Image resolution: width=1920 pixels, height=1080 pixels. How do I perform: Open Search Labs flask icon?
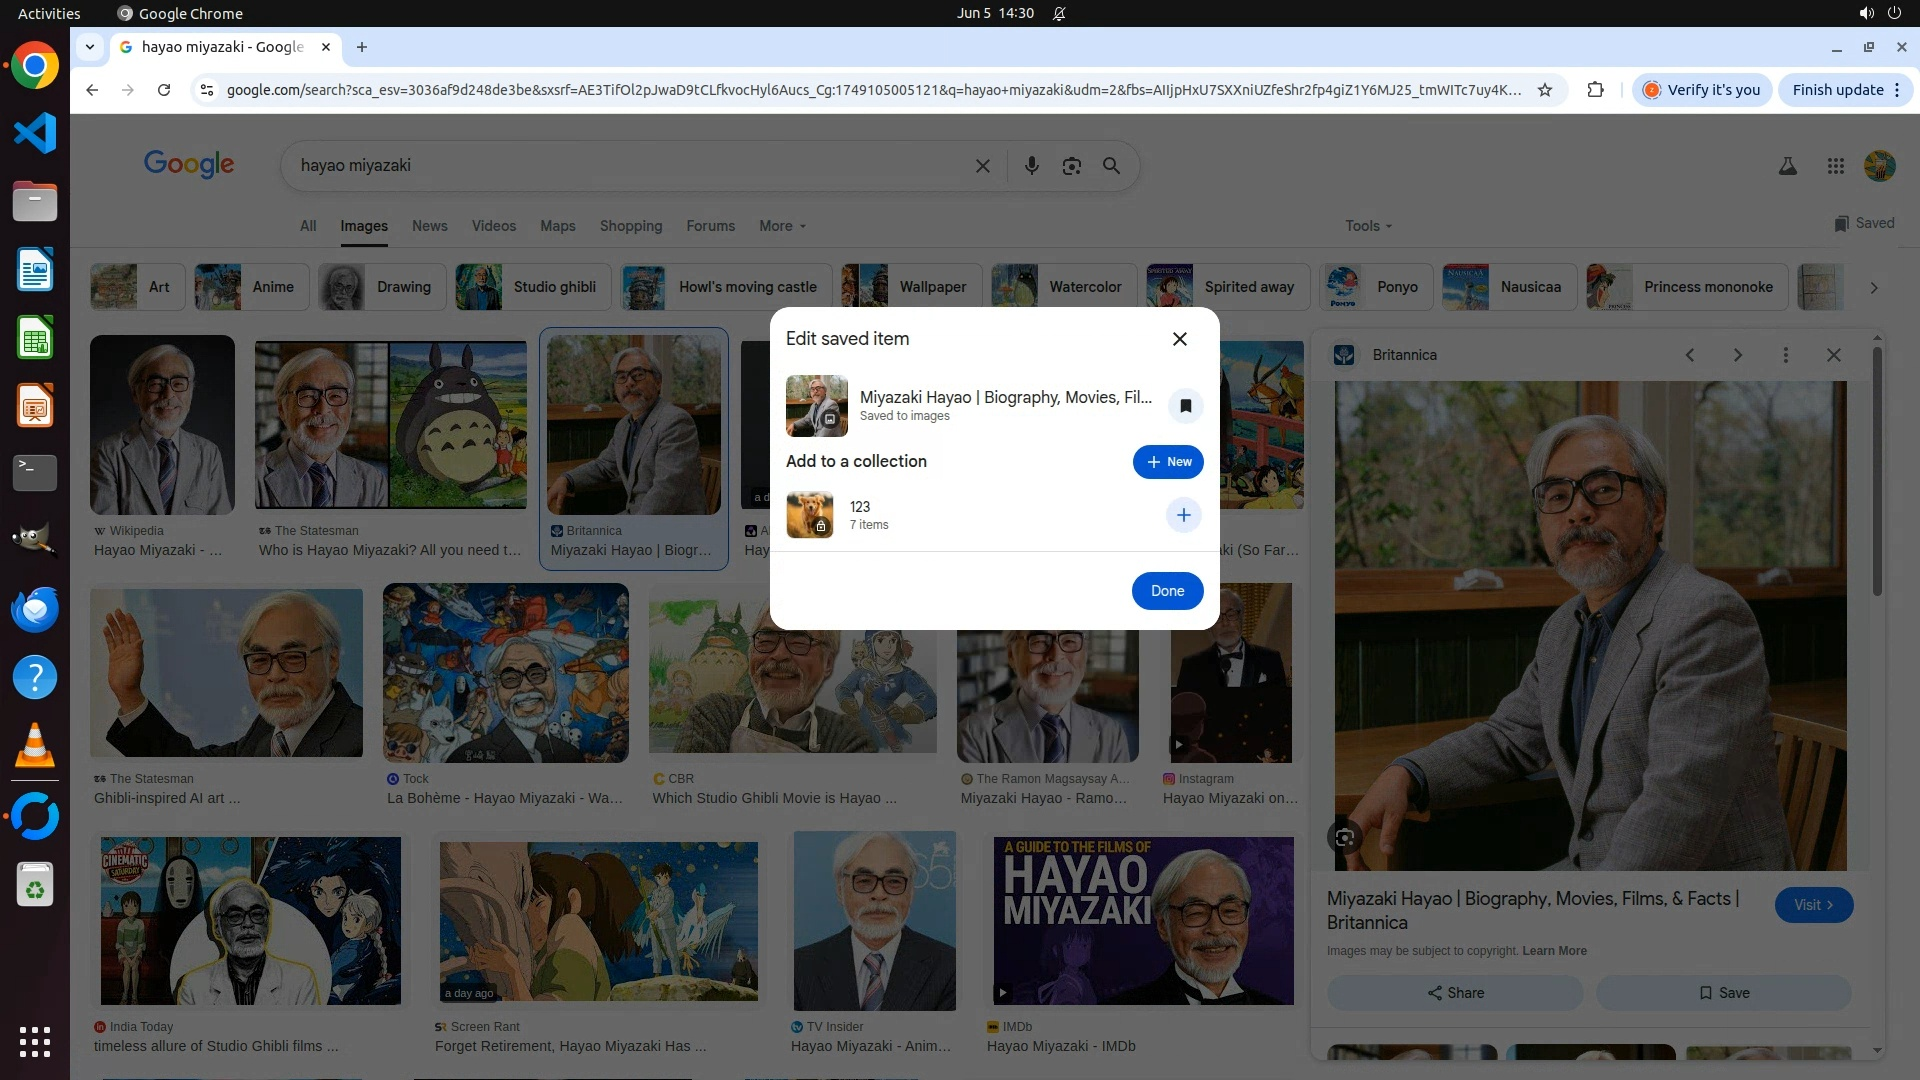pyautogui.click(x=1787, y=166)
